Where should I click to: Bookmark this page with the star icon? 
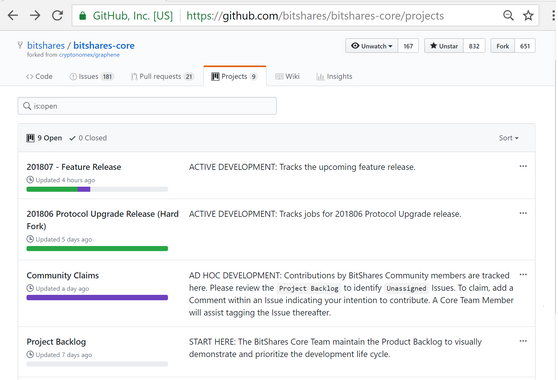(528, 15)
